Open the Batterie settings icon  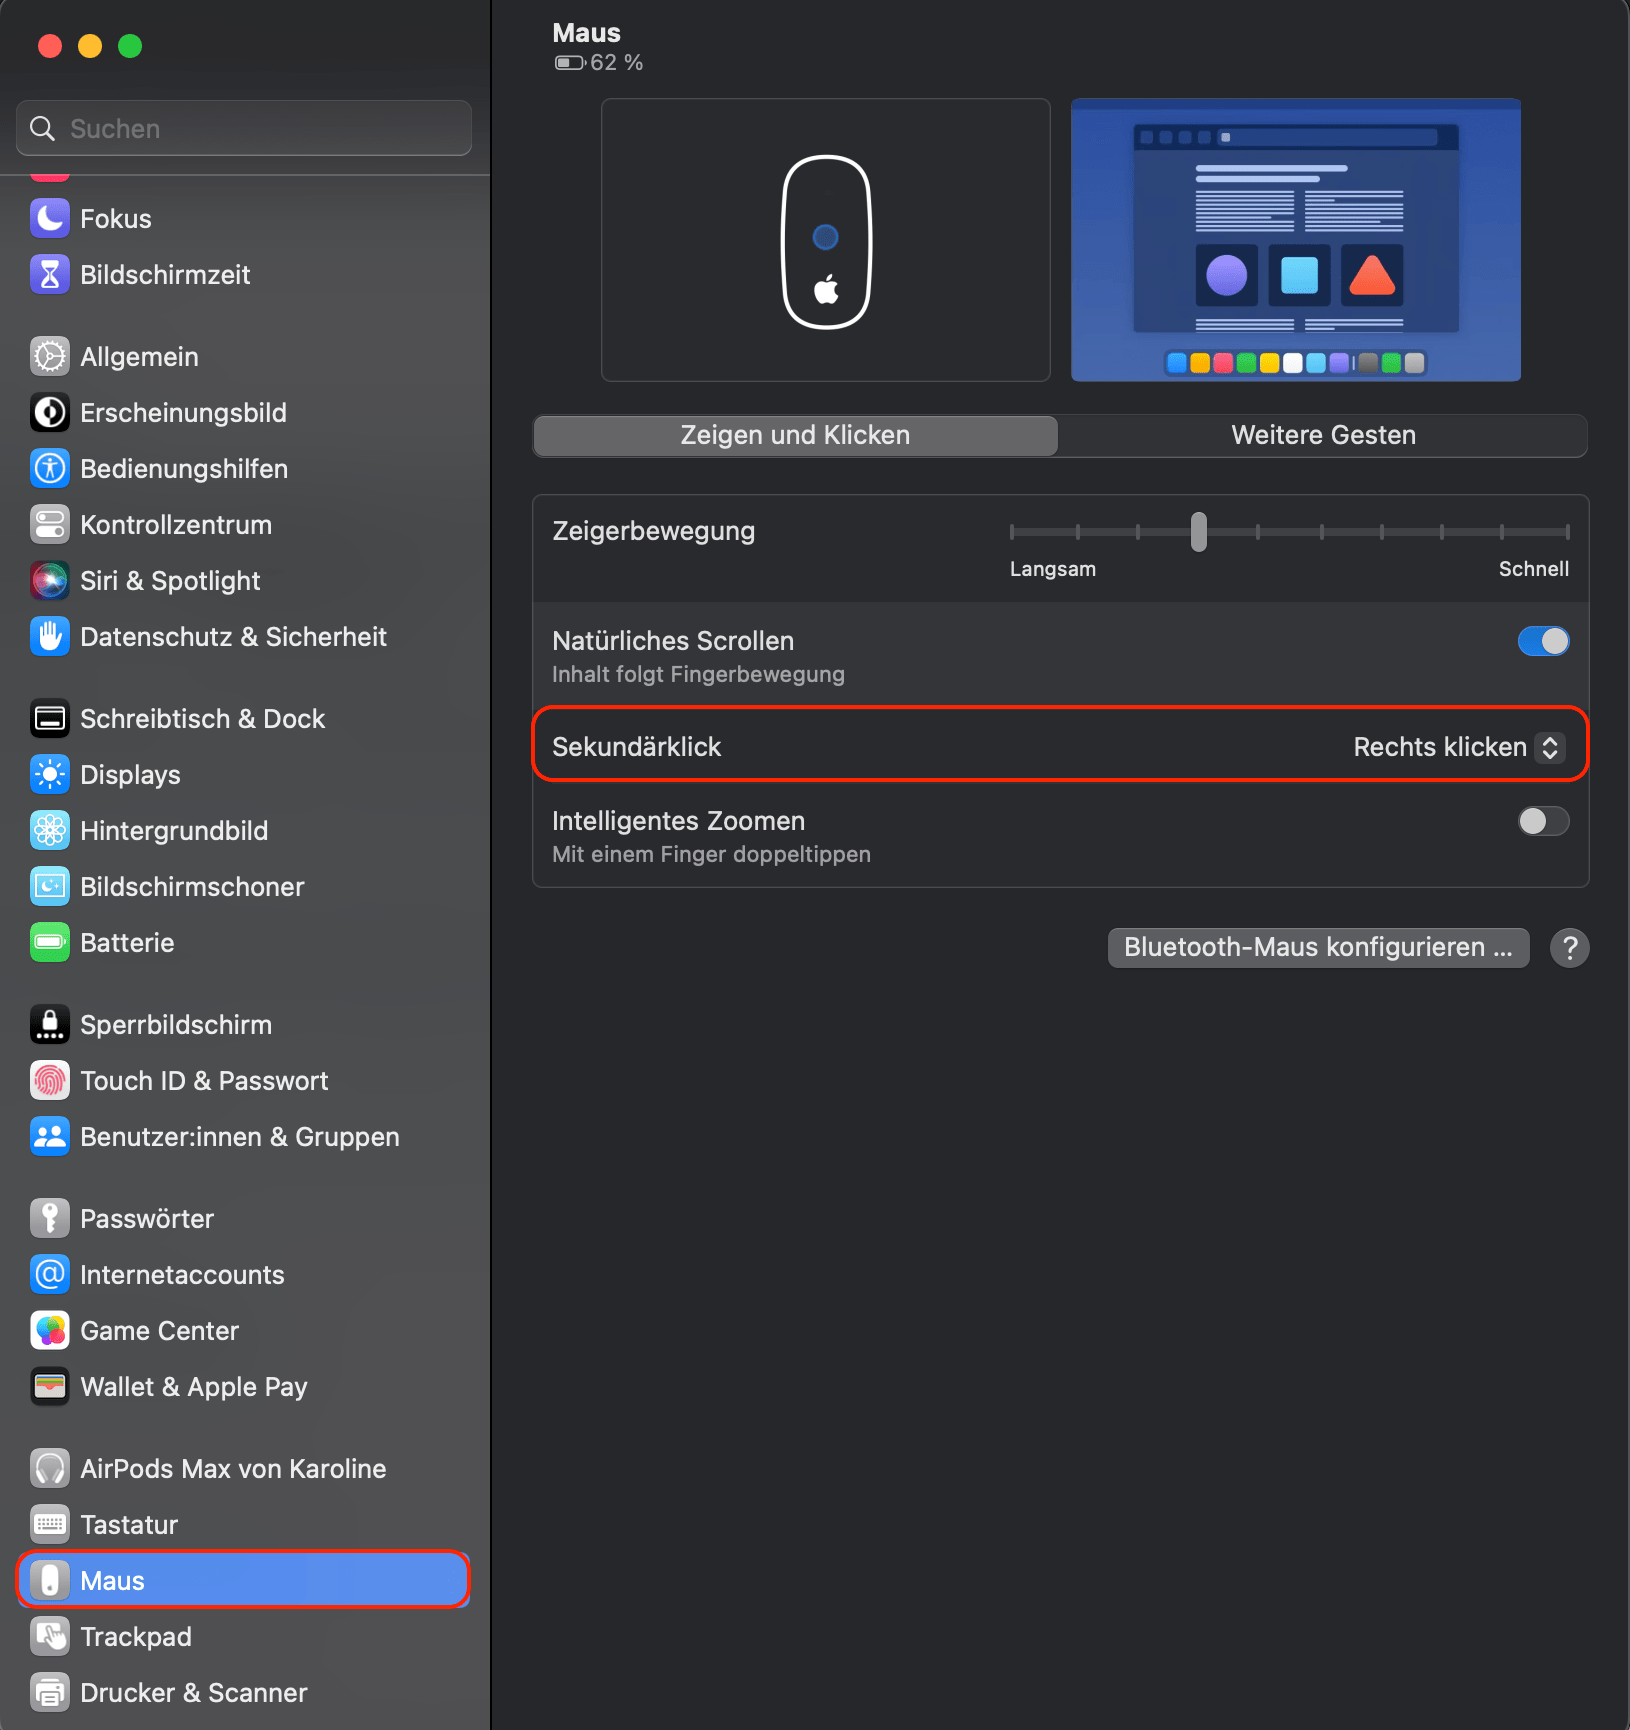(x=50, y=942)
